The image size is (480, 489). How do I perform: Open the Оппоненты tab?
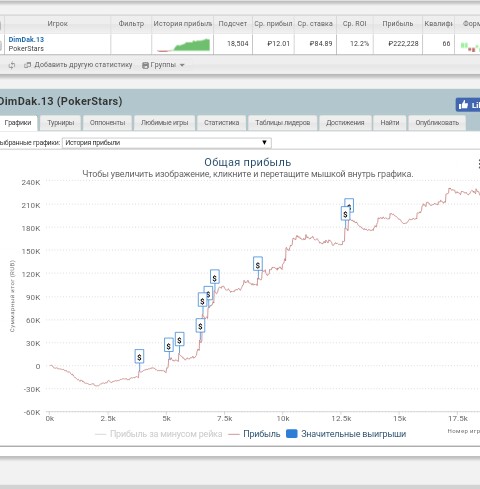(x=107, y=123)
